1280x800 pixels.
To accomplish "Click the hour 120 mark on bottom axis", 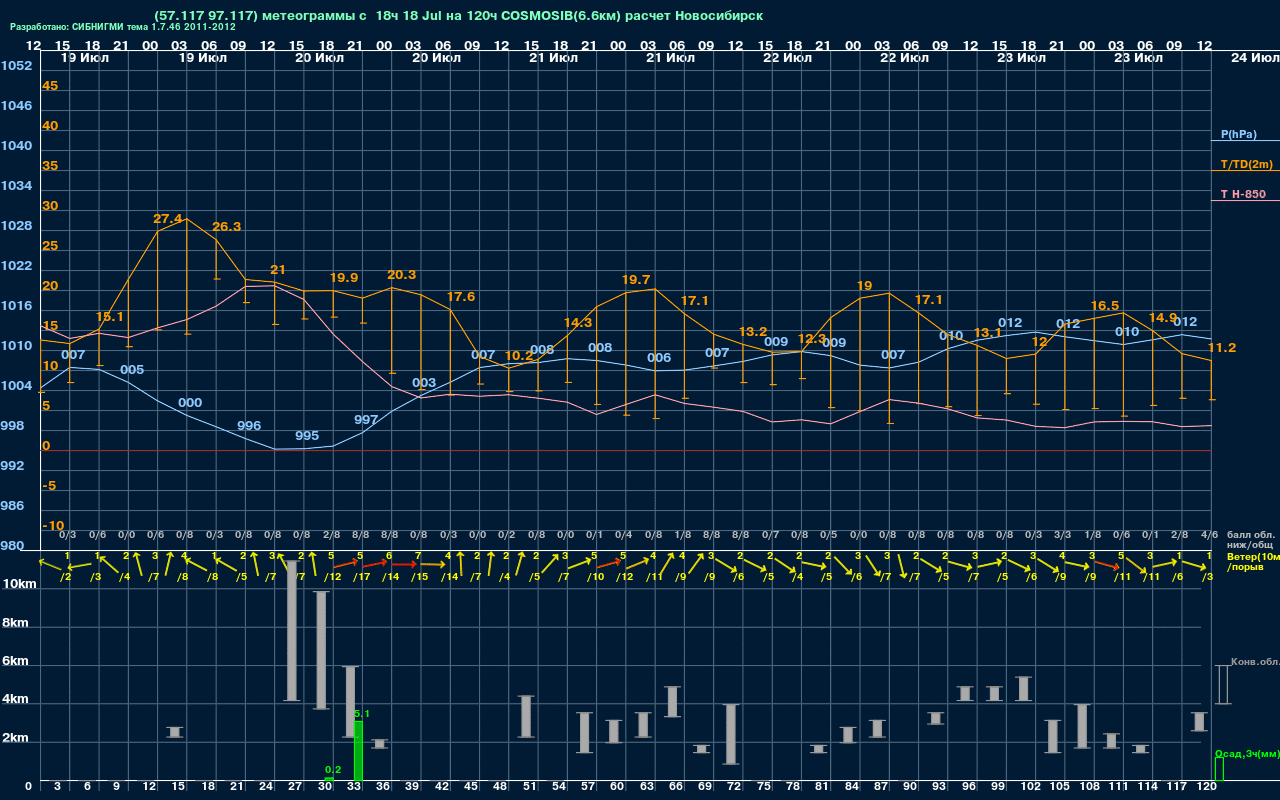I will point(1207,788).
